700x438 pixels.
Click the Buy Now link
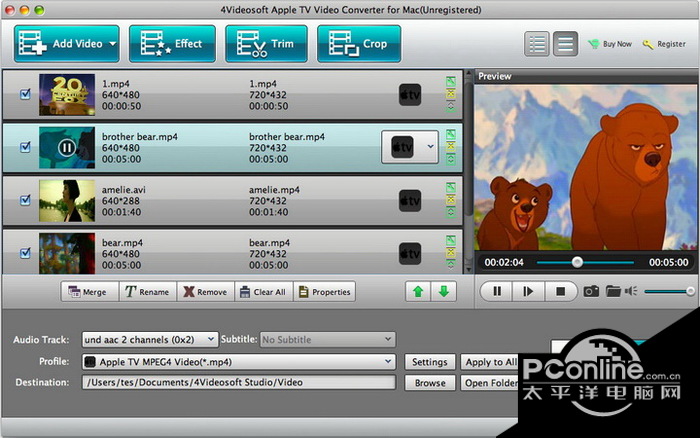[610, 44]
